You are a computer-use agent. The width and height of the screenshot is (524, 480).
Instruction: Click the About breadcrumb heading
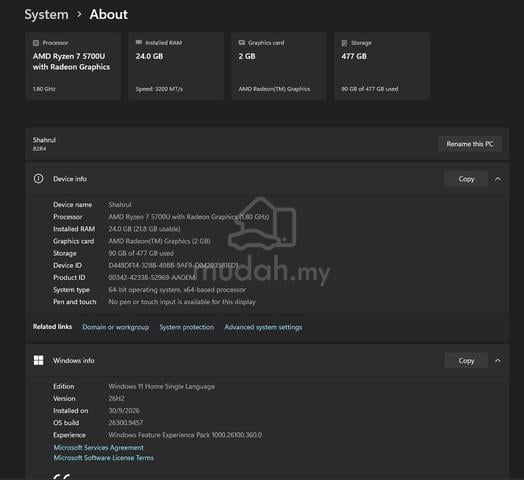[x=109, y=14]
